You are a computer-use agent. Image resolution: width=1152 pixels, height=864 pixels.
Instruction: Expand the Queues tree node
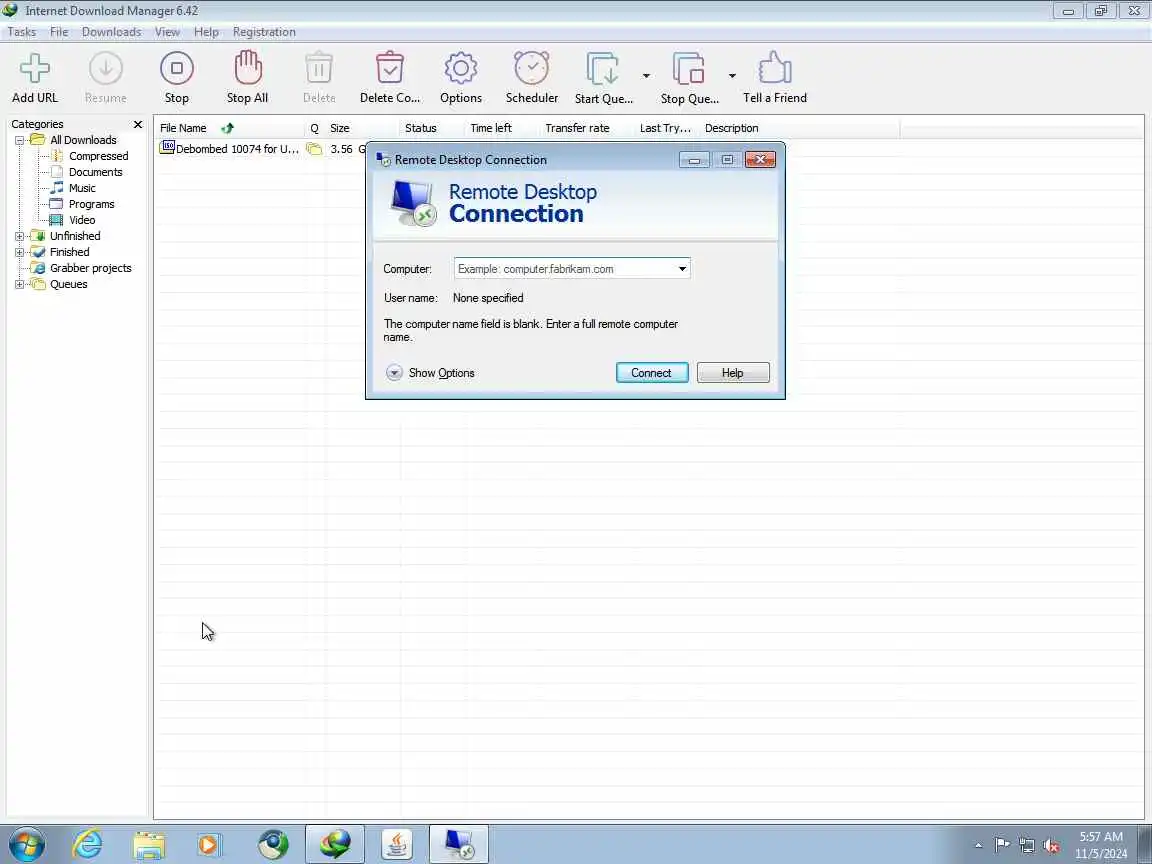point(20,284)
